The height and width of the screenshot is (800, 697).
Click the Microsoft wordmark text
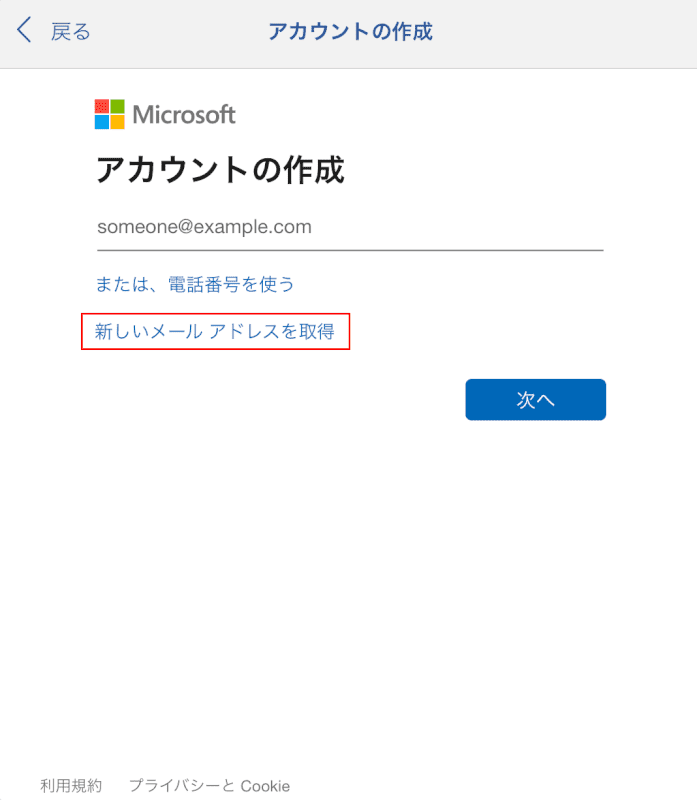pyautogui.click(x=184, y=114)
